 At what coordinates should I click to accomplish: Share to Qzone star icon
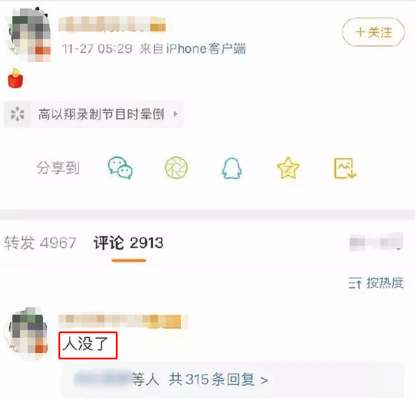(288, 168)
